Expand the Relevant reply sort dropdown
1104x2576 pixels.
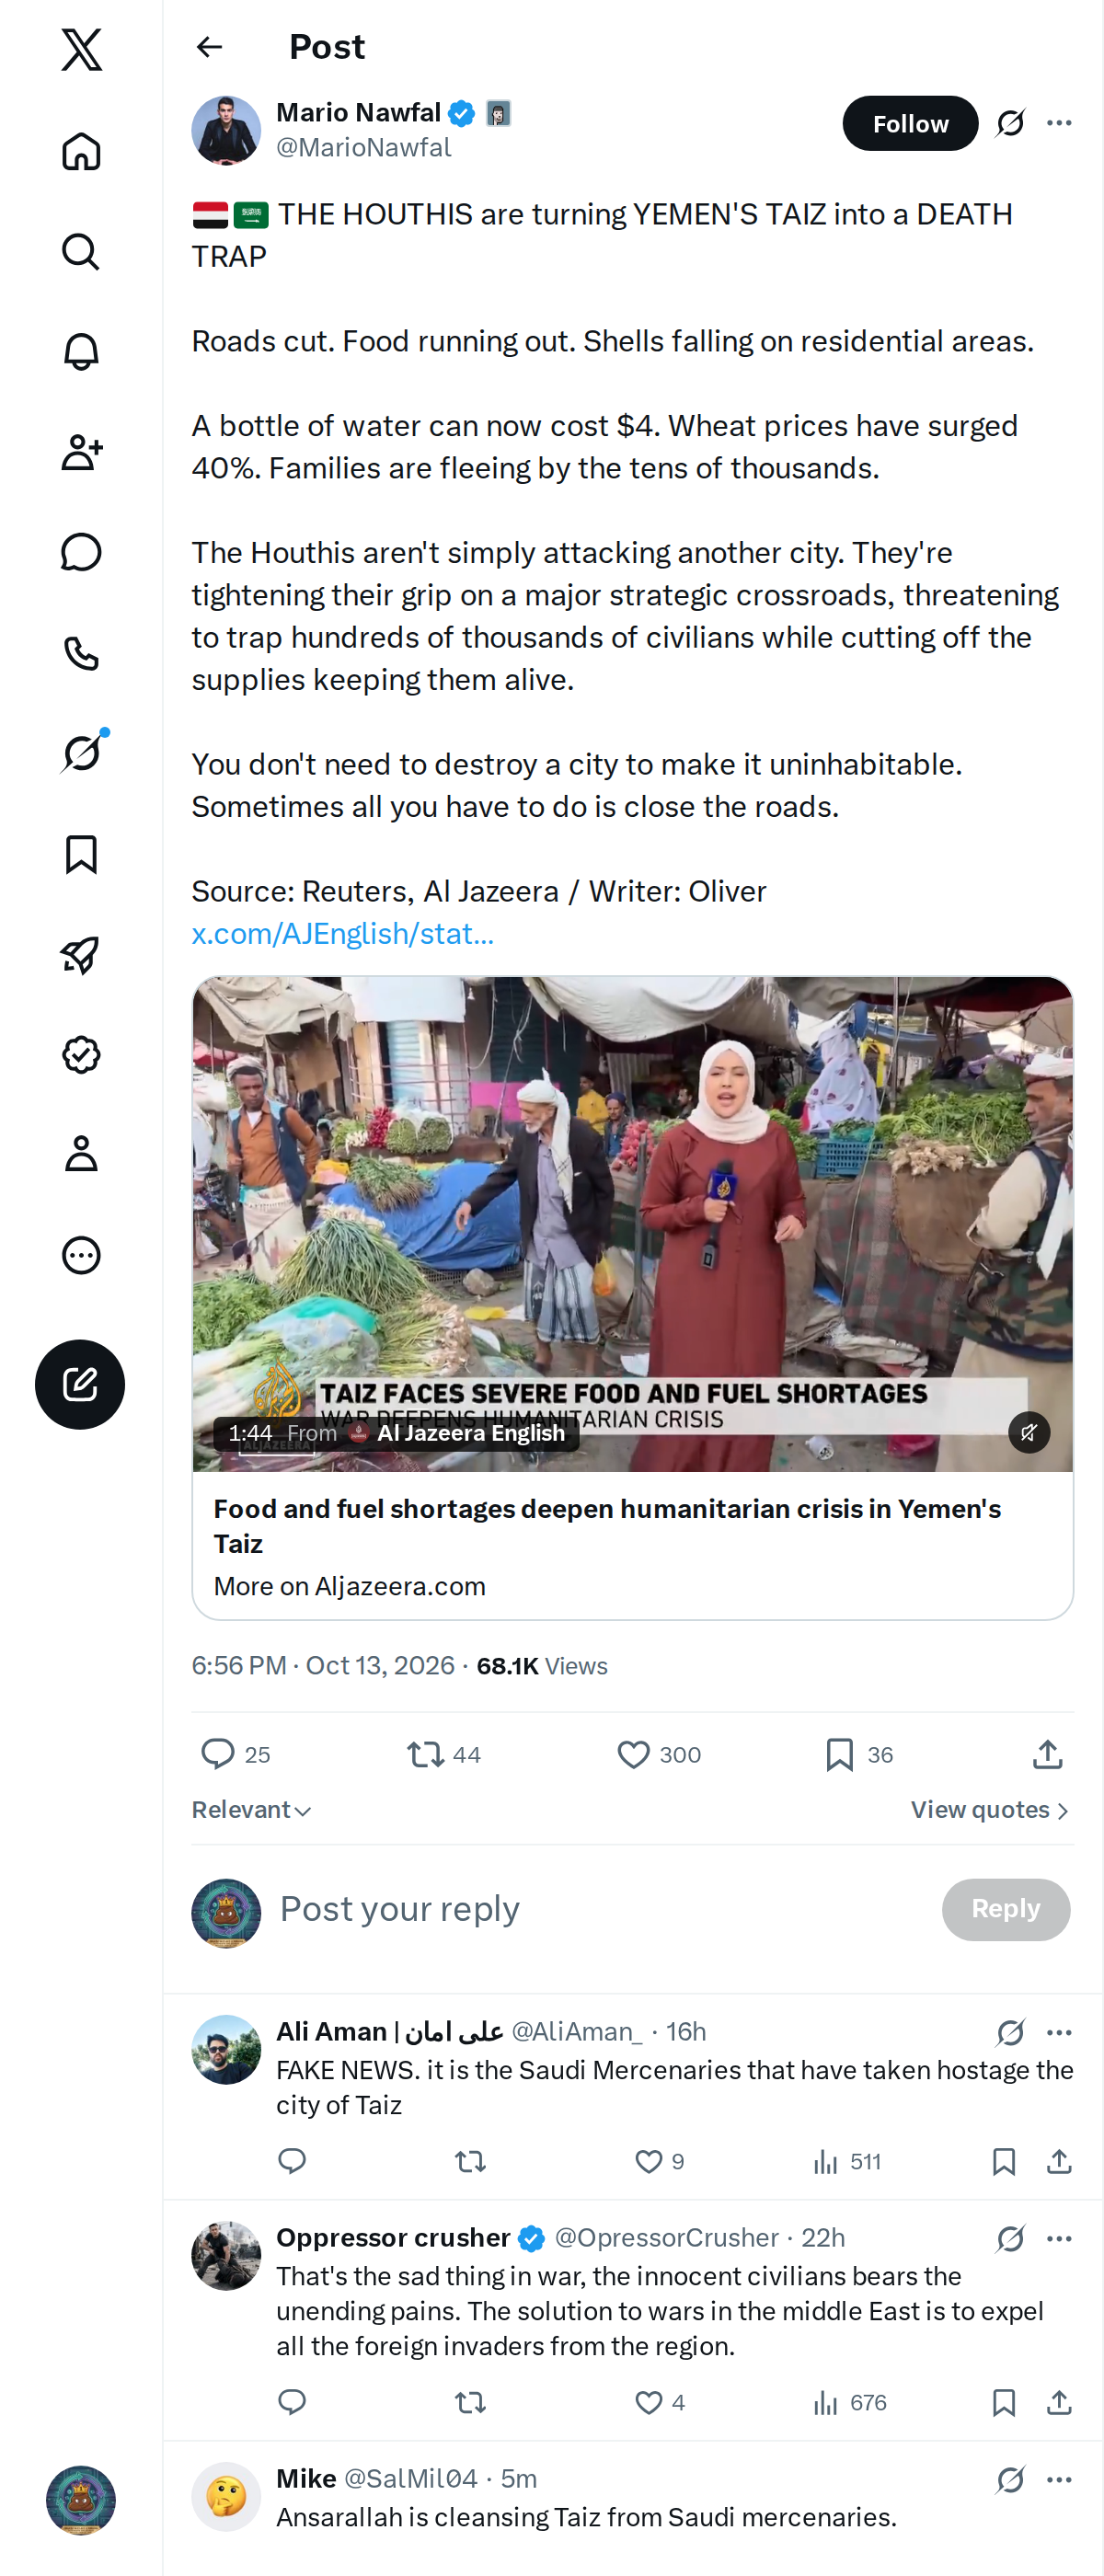click(x=251, y=1809)
